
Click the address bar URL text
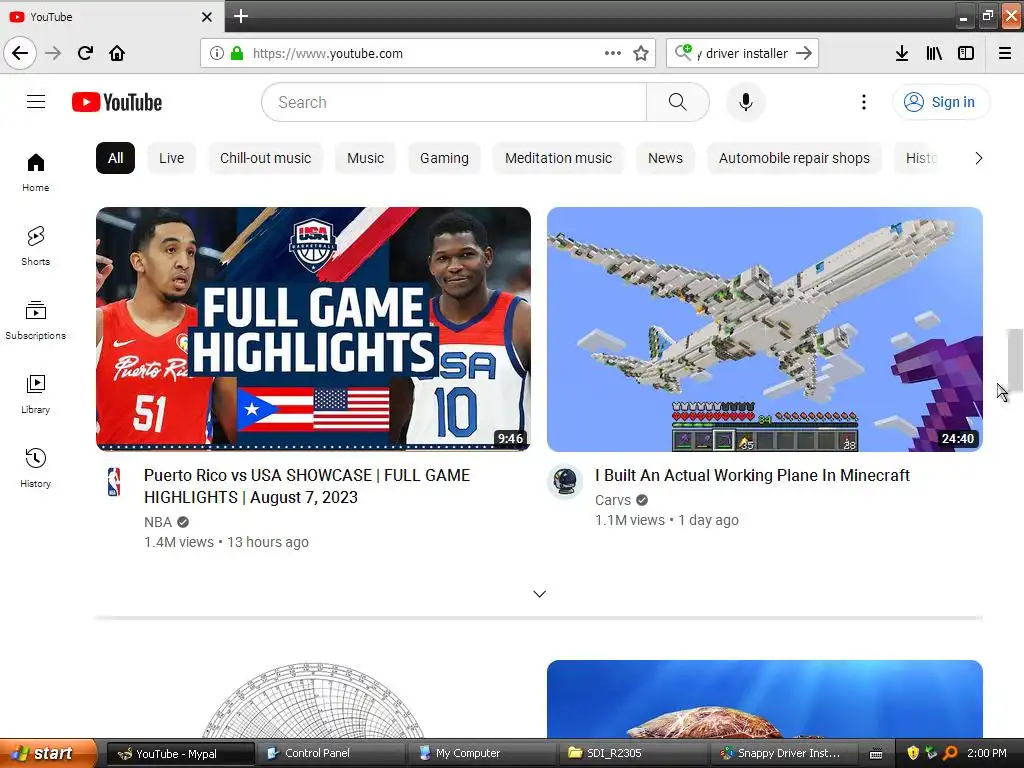click(x=327, y=54)
